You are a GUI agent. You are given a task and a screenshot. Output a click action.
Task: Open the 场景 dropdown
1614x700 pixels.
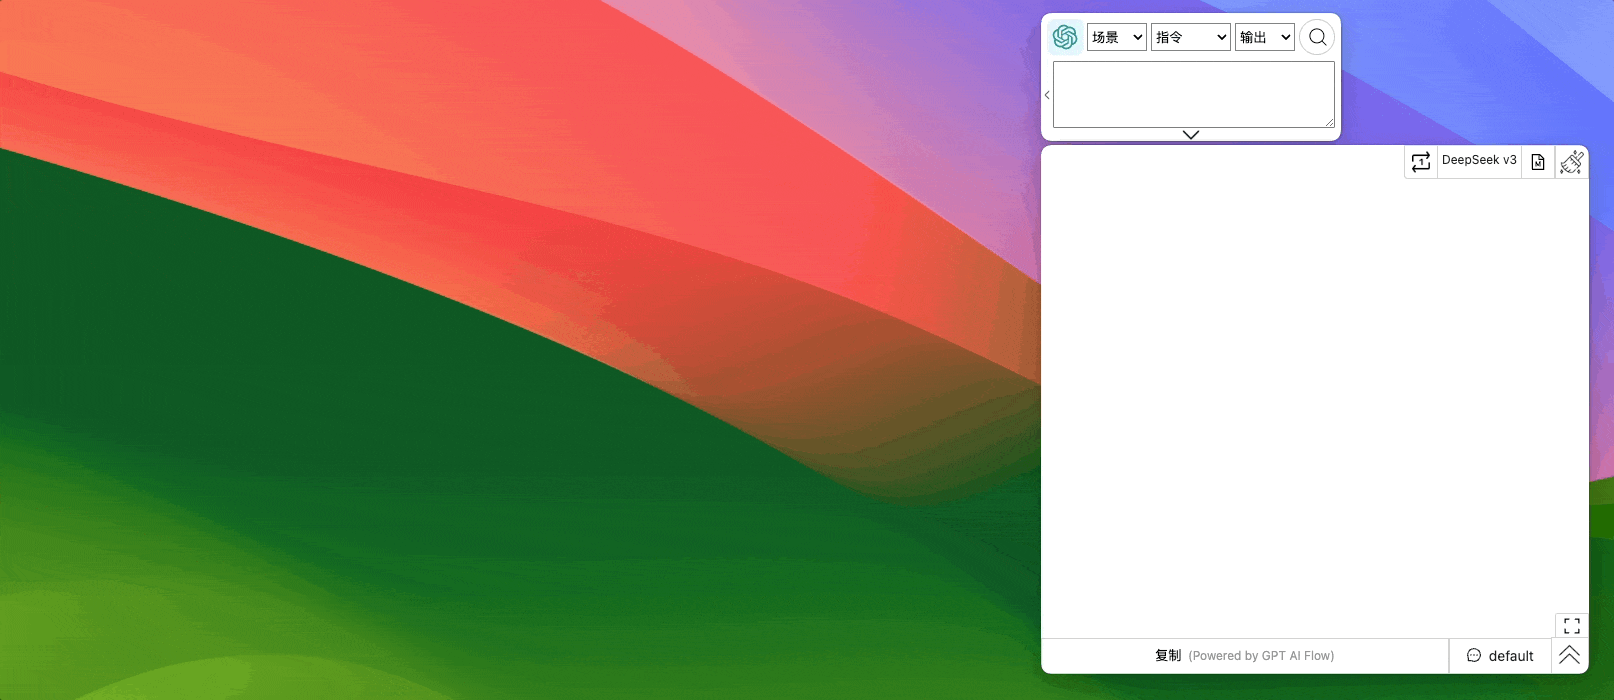(x=1116, y=37)
